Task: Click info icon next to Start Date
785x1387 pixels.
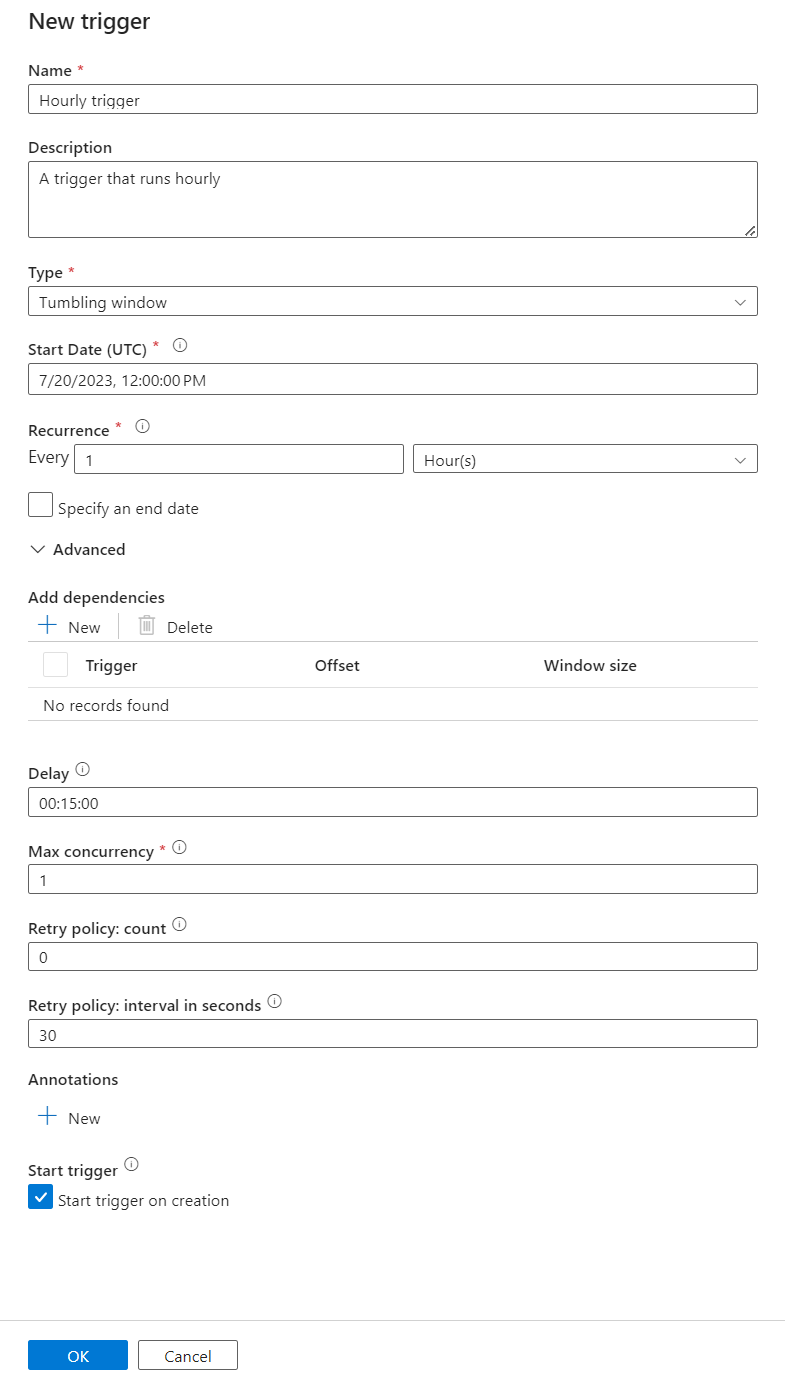Action: pyautogui.click(x=180, y=345)
